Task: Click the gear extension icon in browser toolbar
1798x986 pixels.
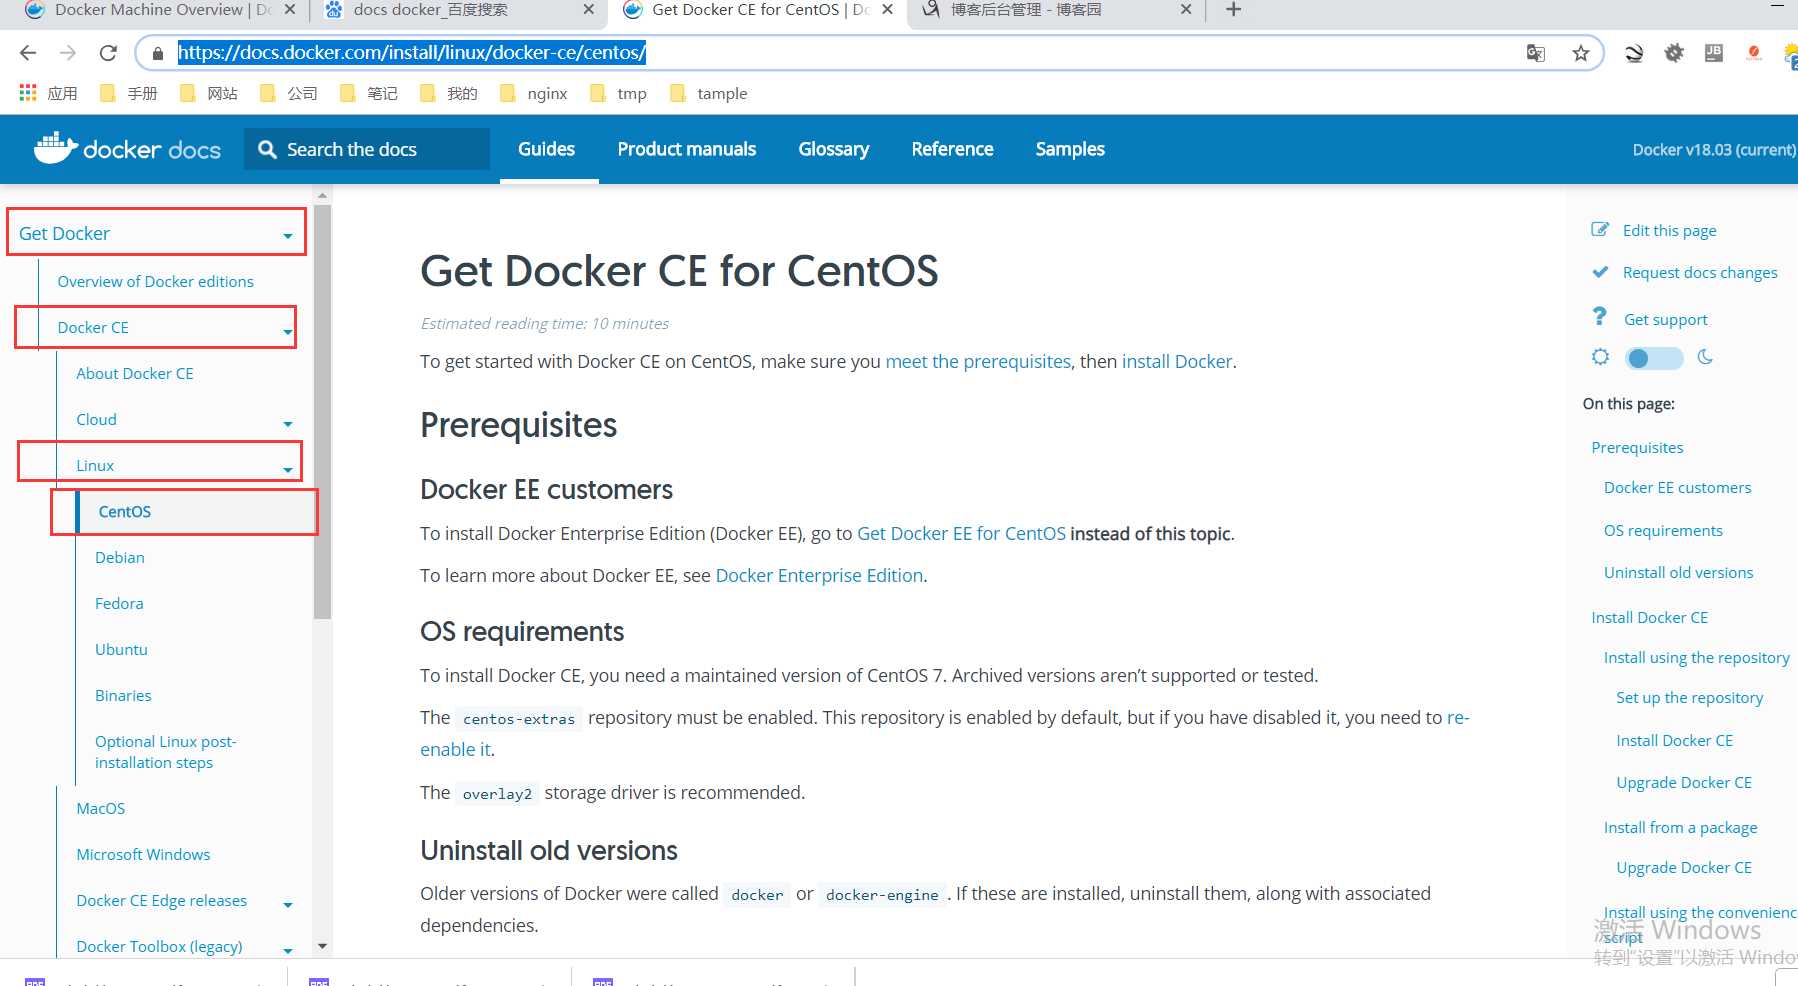Action: click(1674, 53)
